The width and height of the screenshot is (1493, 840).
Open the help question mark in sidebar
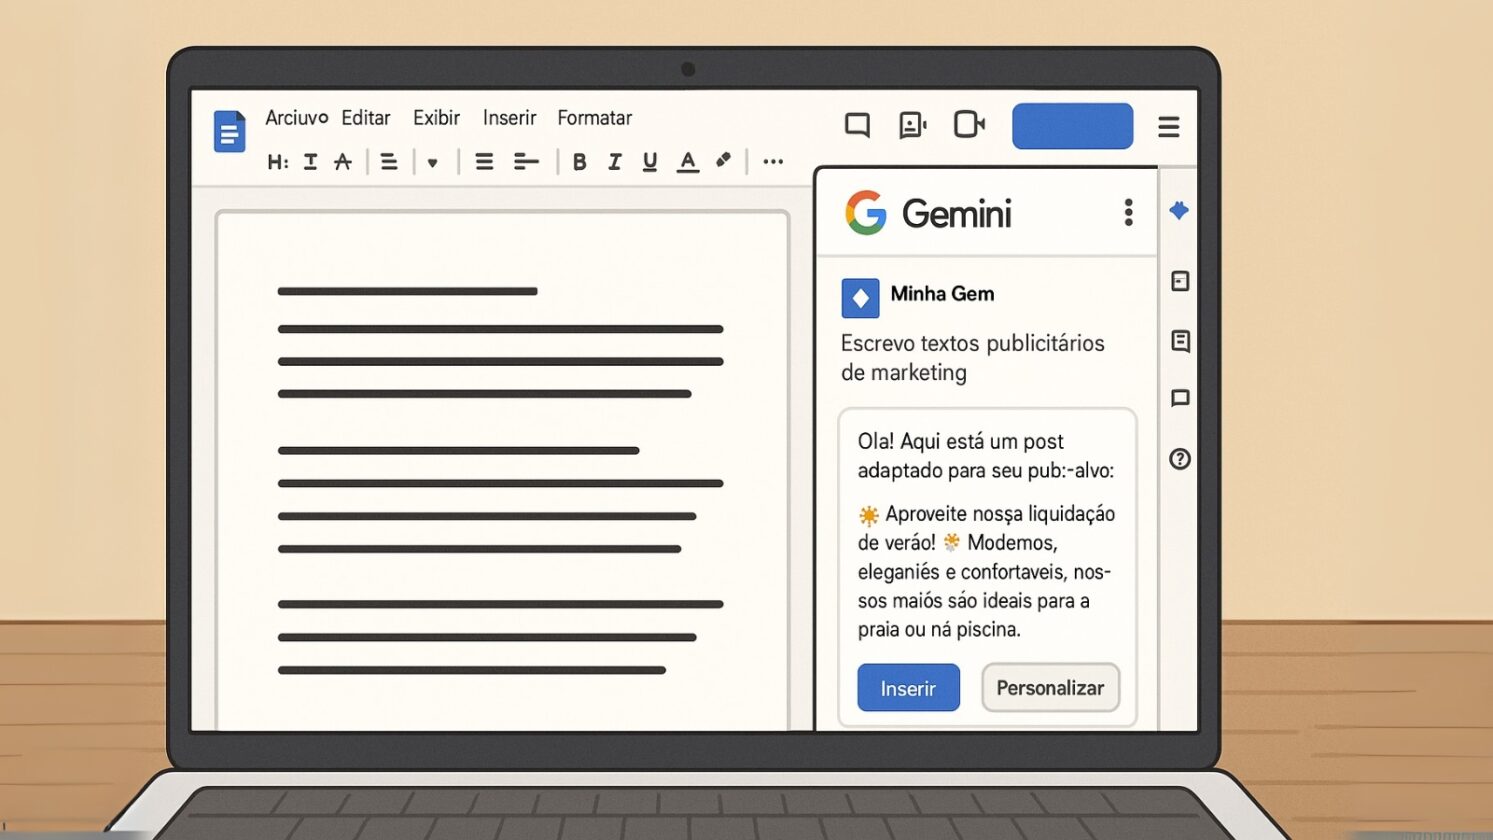1180,459
